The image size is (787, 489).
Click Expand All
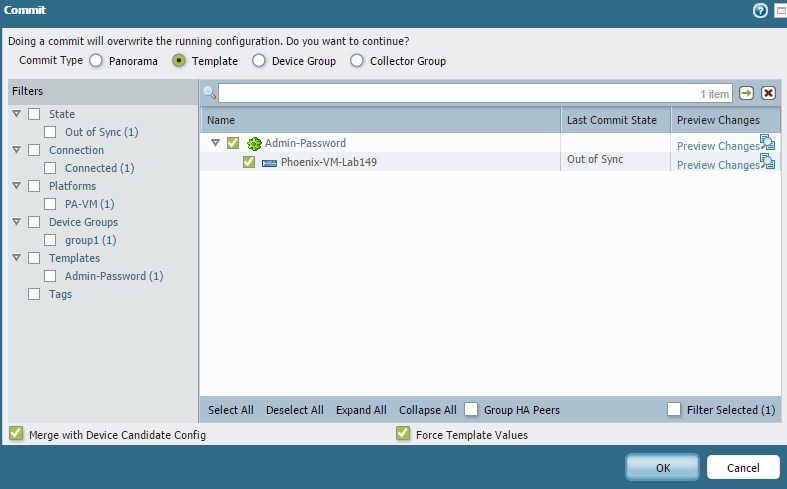pos(361,410)
